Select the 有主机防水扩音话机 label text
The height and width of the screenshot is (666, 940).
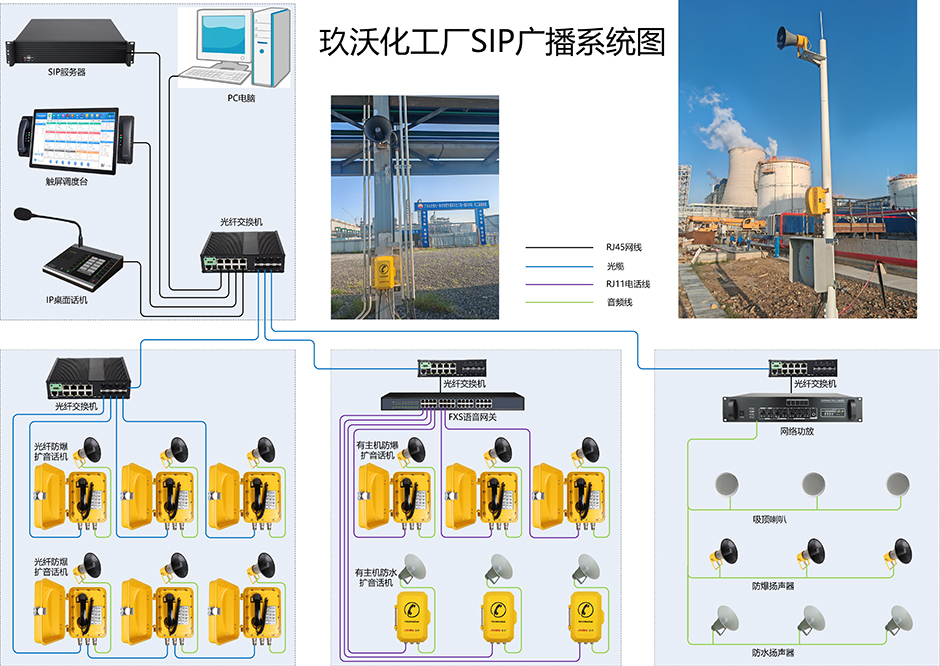[x=377, y=576]
